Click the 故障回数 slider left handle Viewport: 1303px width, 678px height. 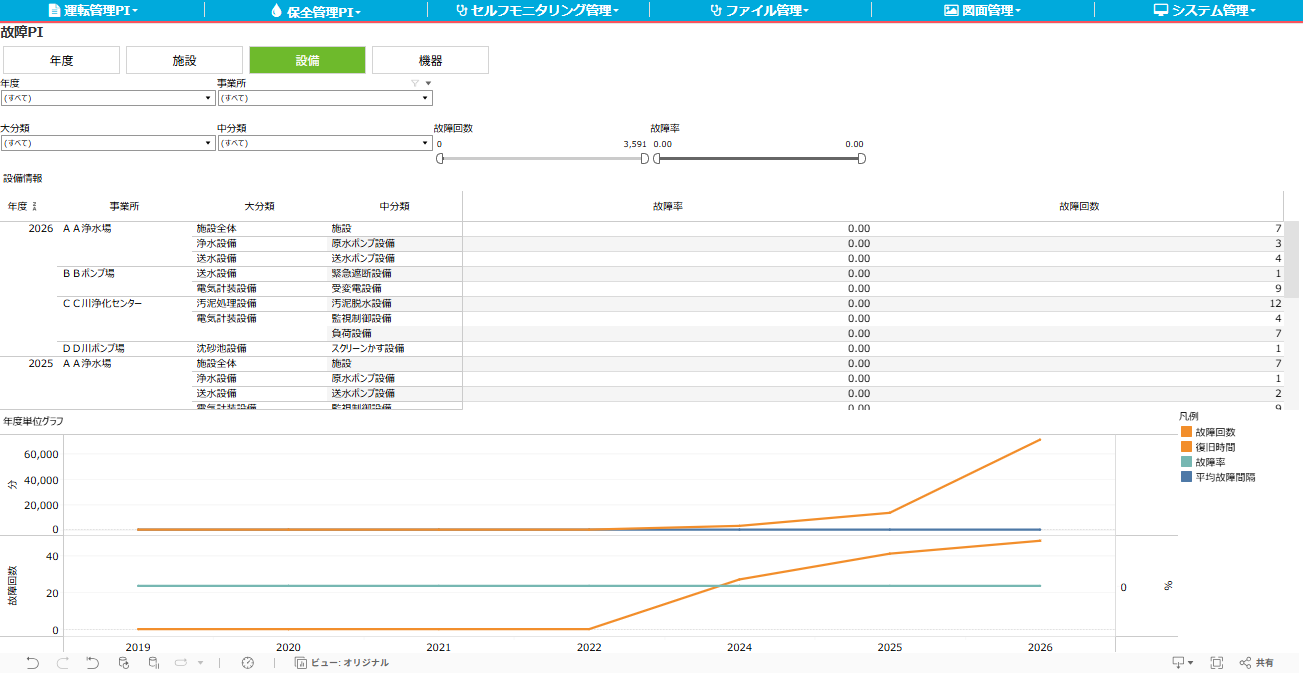pyautogui.click(x=440, y=158)
